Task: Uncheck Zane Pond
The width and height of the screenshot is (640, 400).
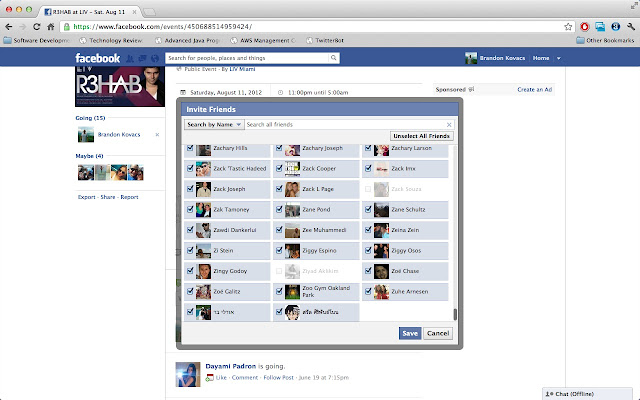Action: click(279, 209)
